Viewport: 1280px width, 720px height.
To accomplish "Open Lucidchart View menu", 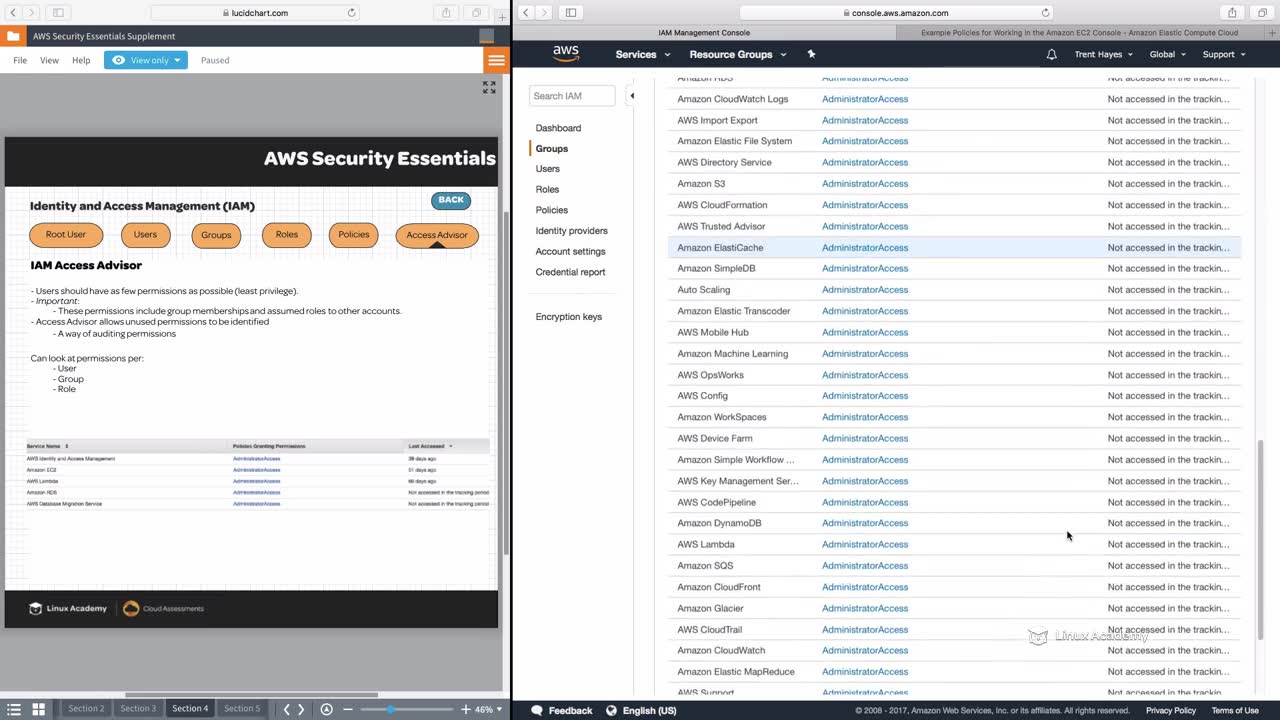I will pyautogui.click(x=49, y=60).
